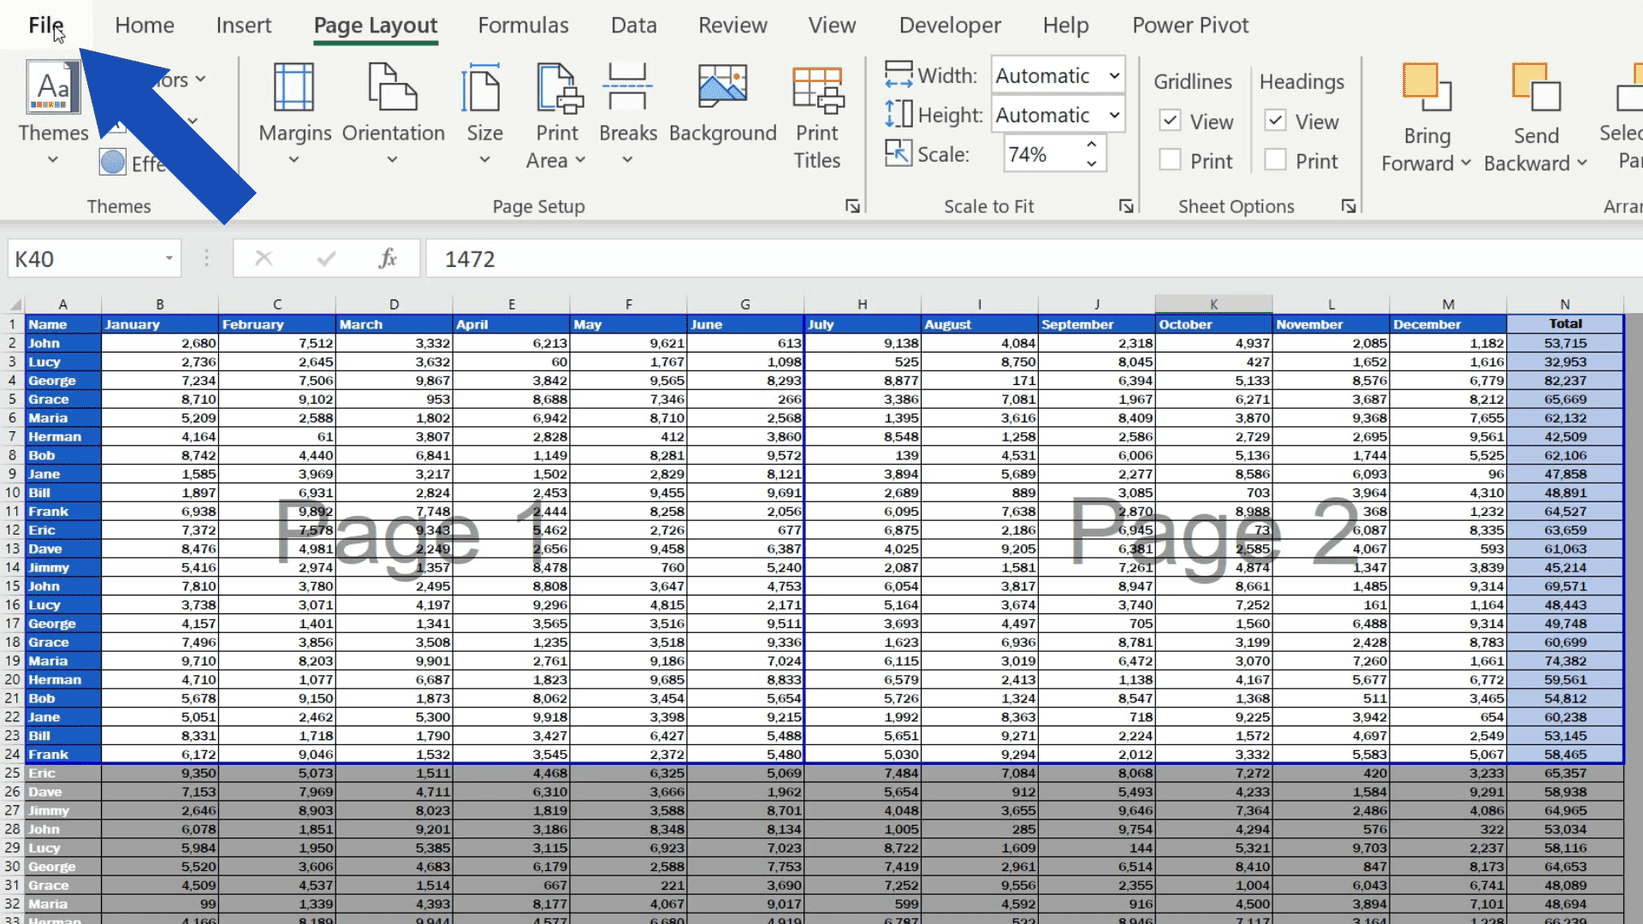Click the Effects theme icon
Viewport: 1643px width, 924px height.
(x=112, y=162)
